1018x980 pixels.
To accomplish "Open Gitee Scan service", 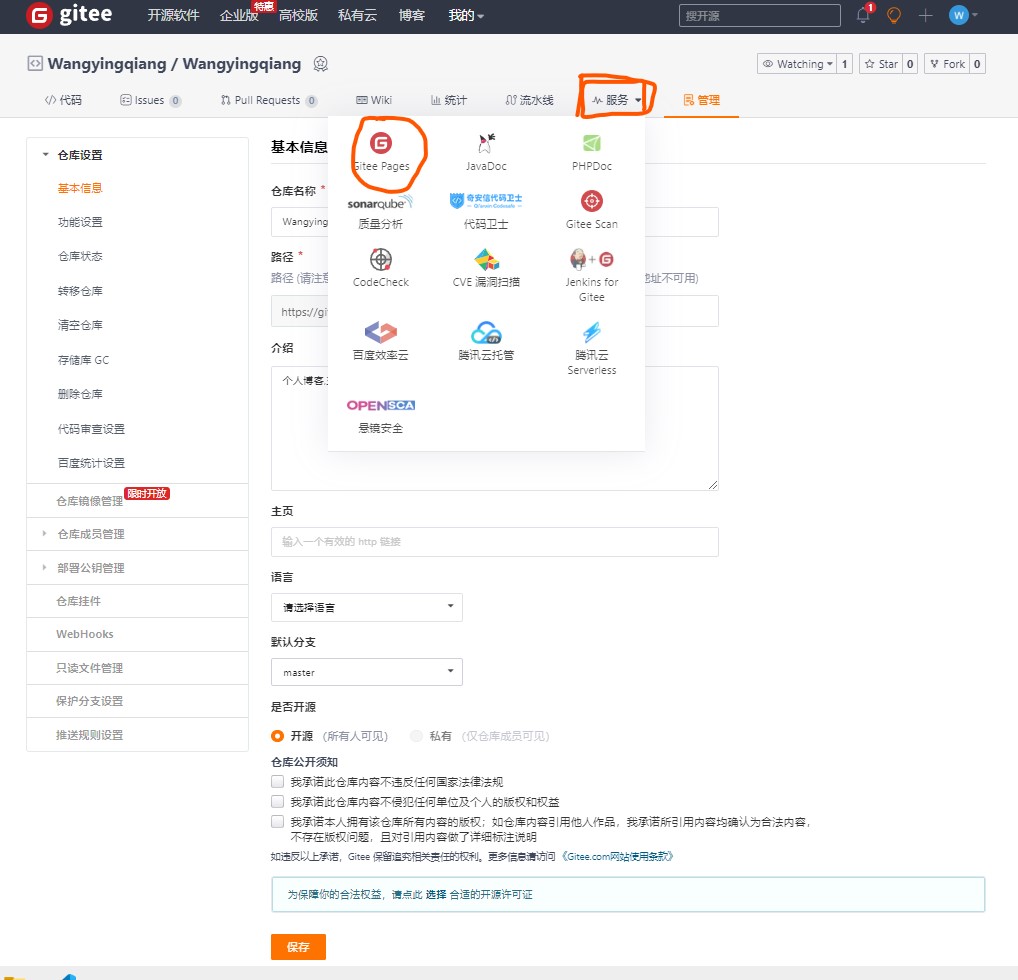I will coord(592,209).
